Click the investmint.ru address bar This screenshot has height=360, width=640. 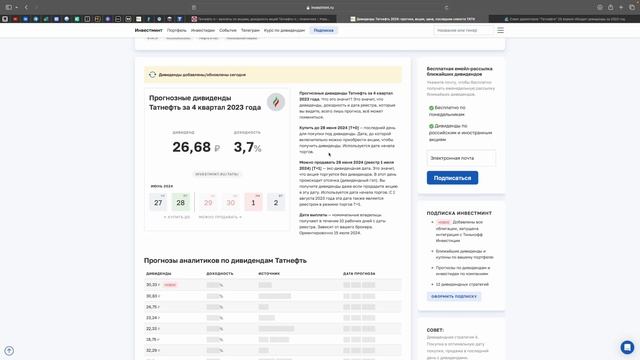pyautogui.click(x=320, y=7)
